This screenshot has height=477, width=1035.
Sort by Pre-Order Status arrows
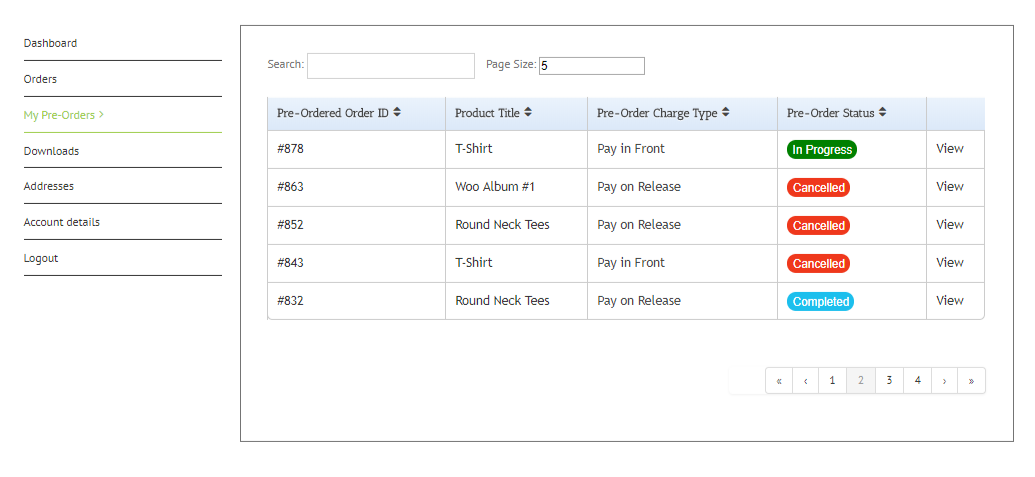click(883, 113)
